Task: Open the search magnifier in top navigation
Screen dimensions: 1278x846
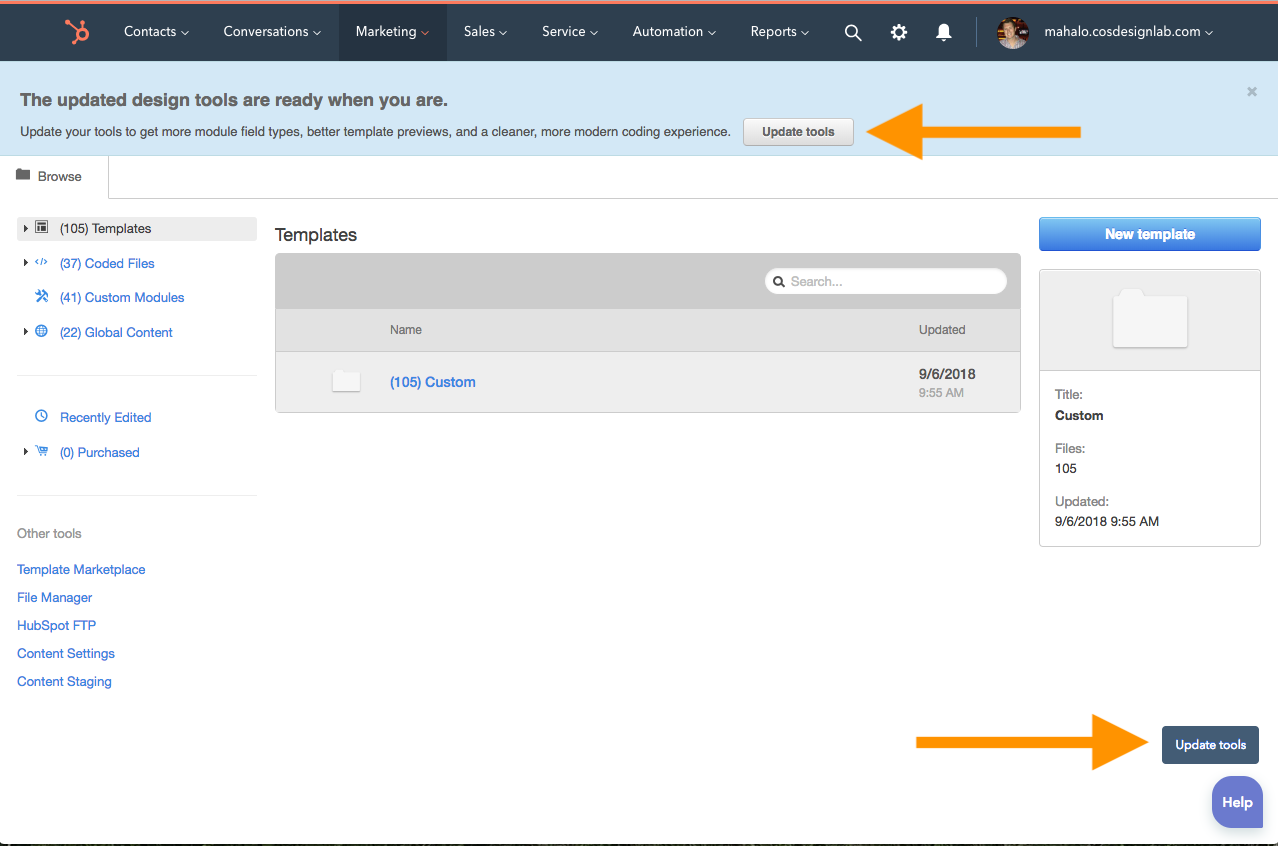Action: click(x=853, y=32)
